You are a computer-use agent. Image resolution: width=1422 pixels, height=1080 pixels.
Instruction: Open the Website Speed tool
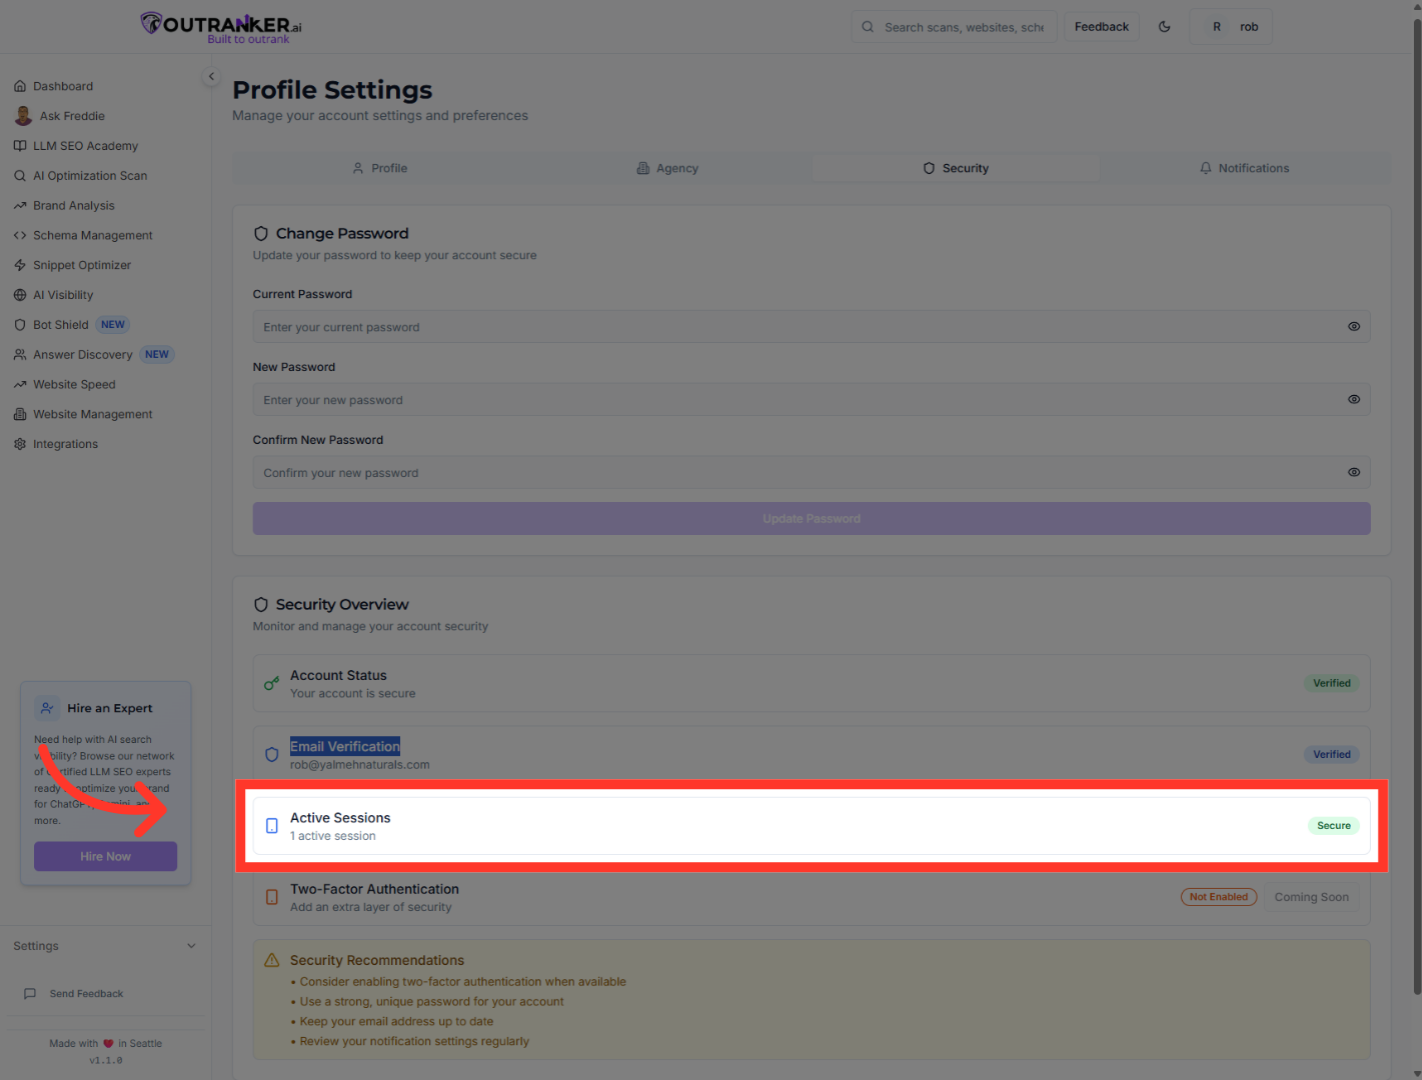(73, 384)
